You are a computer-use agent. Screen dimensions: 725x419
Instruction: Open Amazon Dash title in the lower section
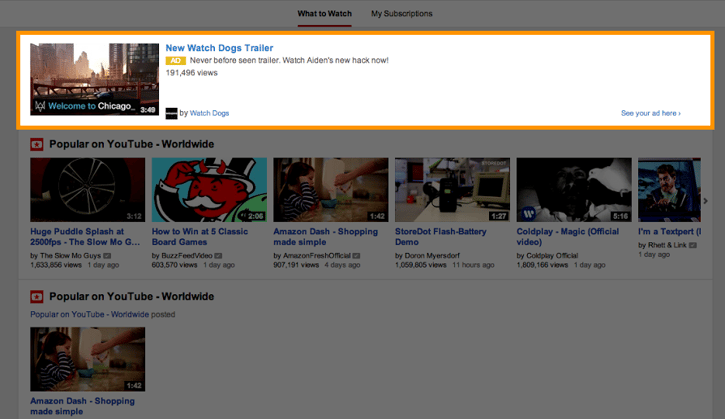82,406
